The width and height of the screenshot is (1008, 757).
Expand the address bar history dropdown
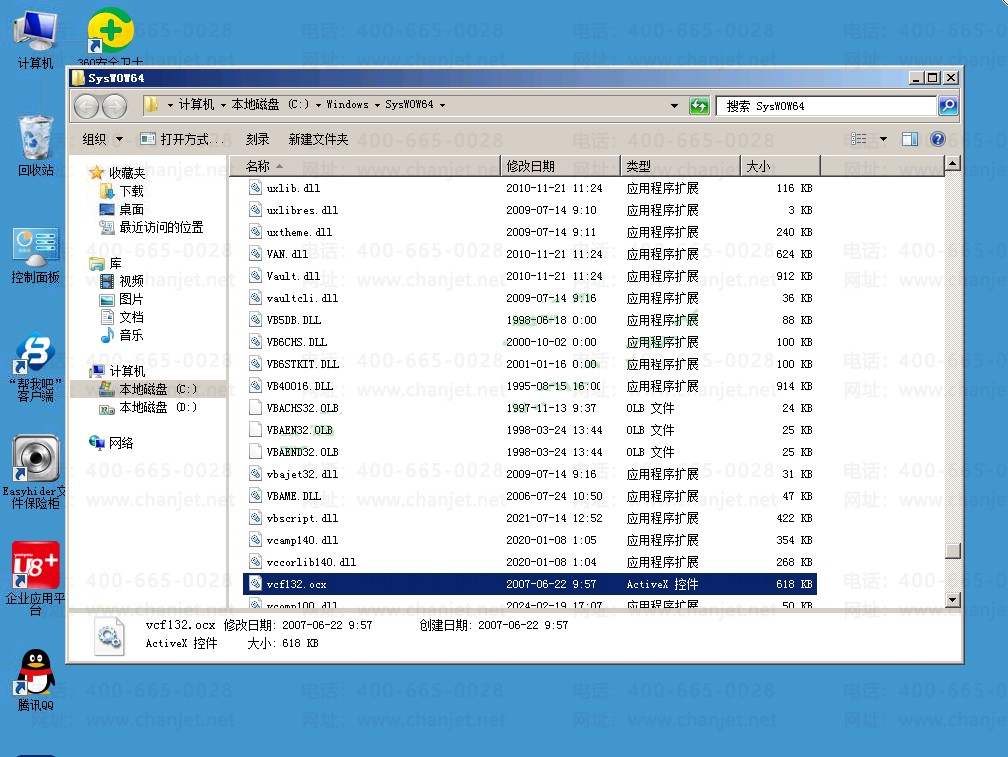click(x=674, y=105)
